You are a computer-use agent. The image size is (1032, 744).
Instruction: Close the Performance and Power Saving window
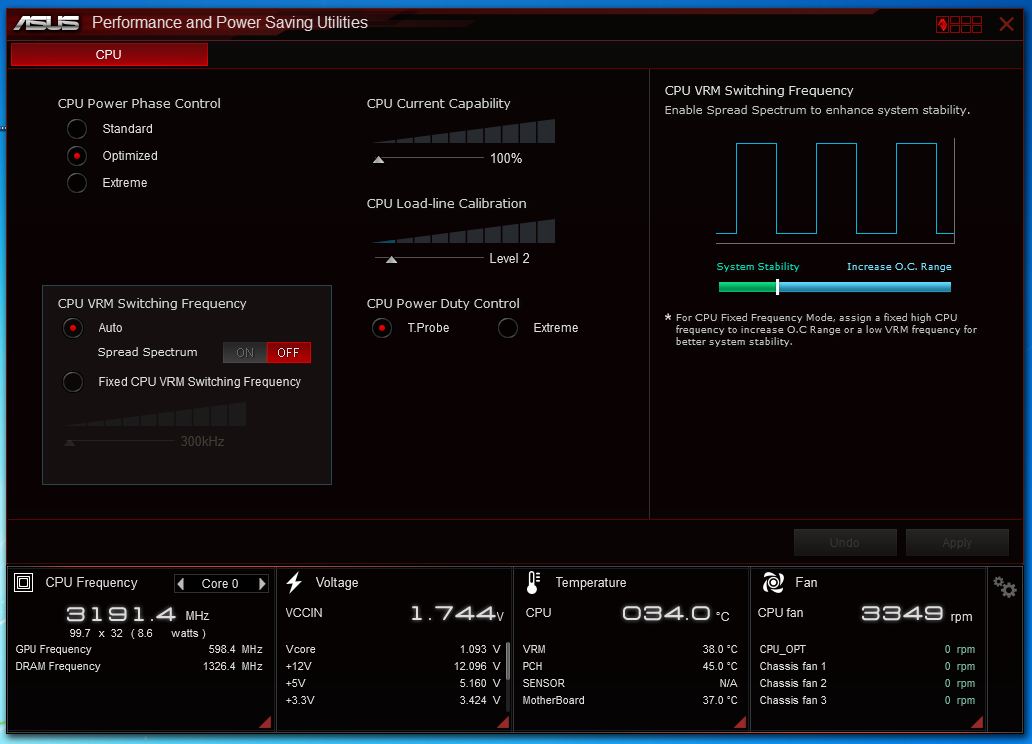pyautogui.click(x=1006, y=24)
